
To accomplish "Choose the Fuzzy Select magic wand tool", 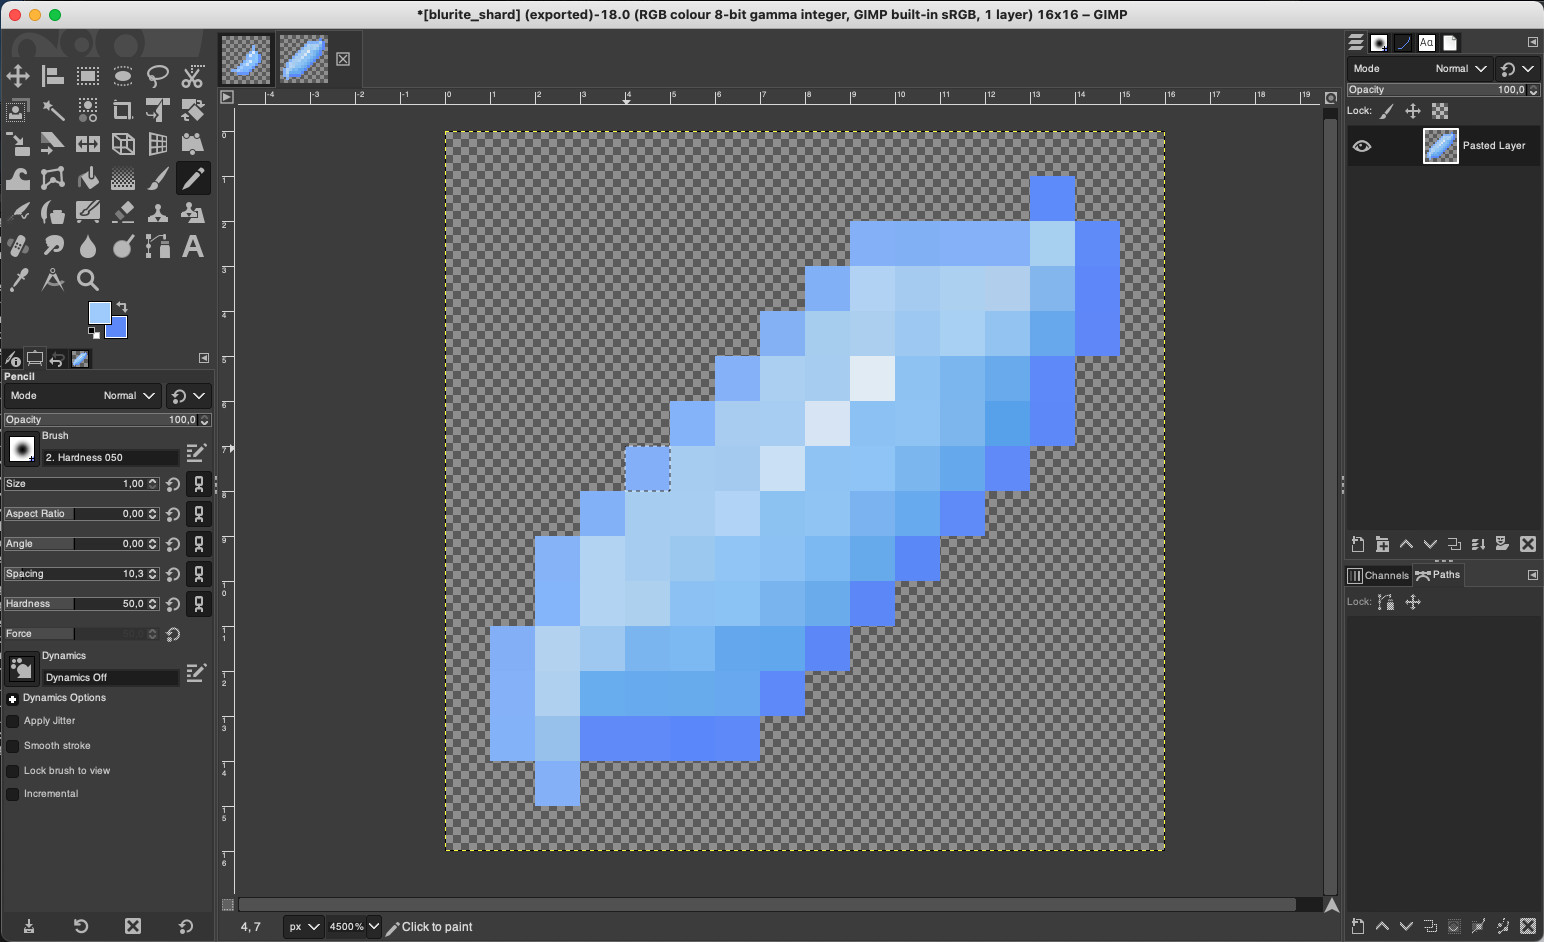I will pyautogui.click(x=53, y=110).
